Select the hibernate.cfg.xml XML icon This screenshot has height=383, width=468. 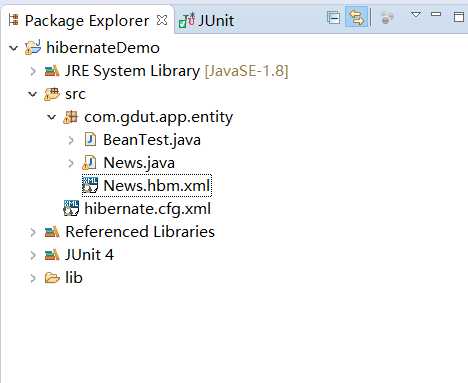71,208
